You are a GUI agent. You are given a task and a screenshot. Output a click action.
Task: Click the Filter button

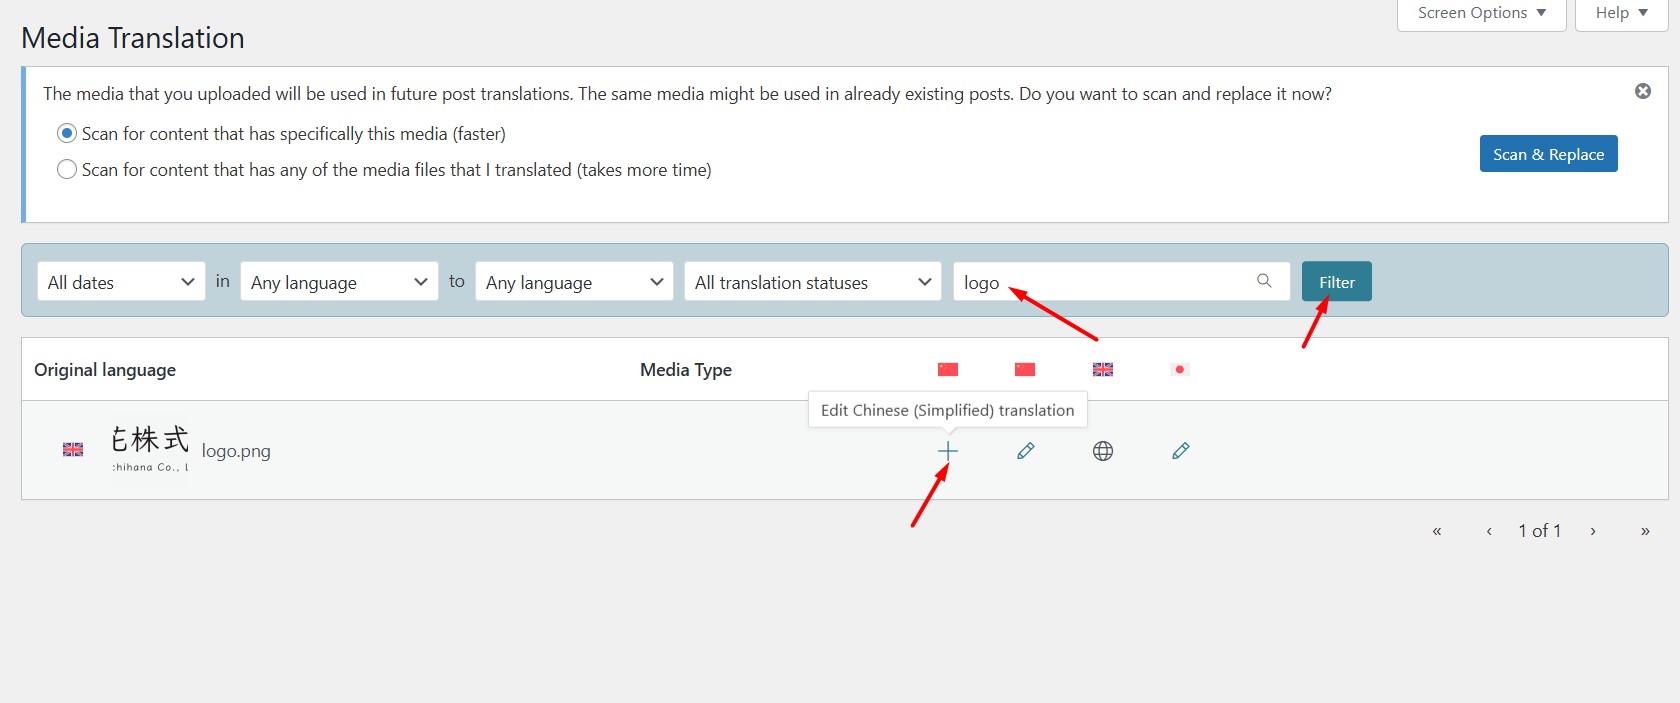click(x=1336, y=282)
